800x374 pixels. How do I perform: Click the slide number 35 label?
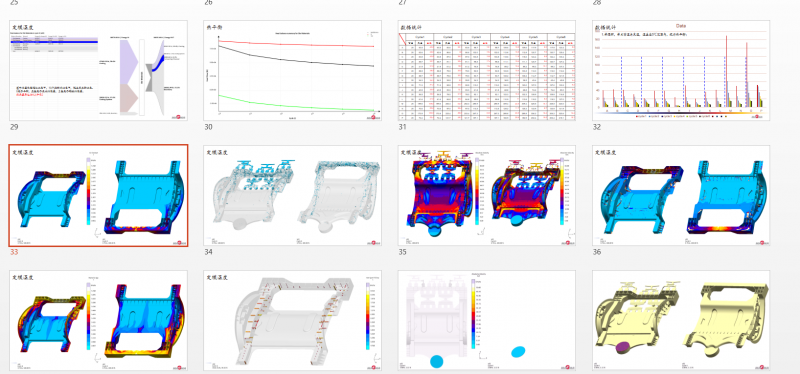click(x=402, y=252)
